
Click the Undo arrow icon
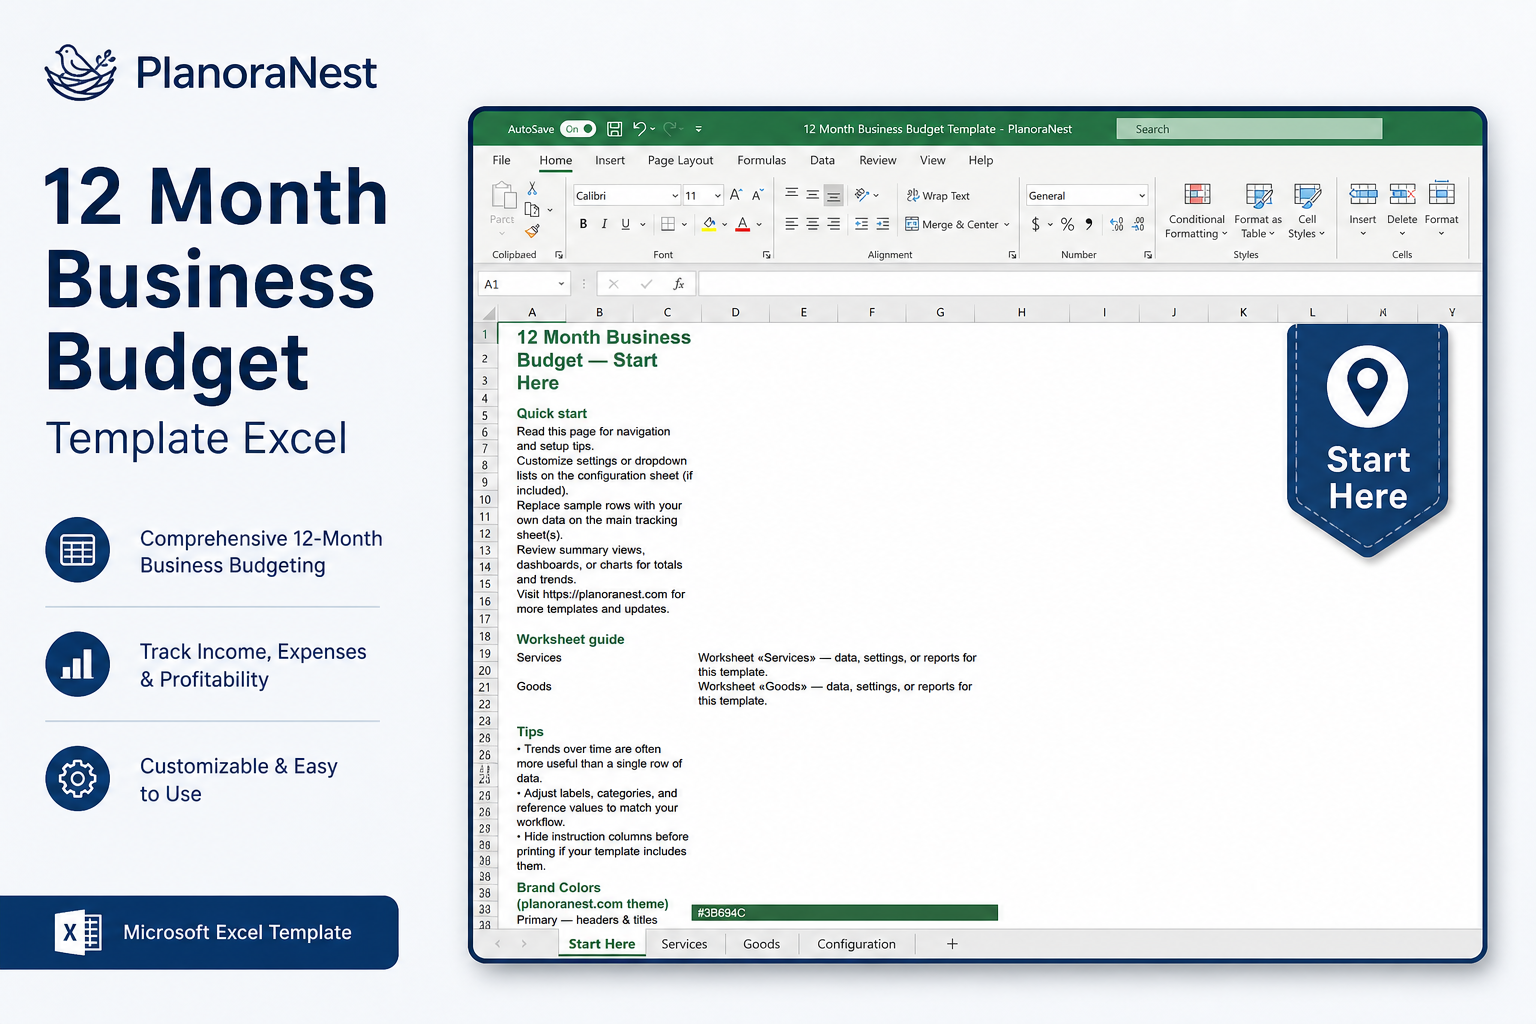click(640, 128)
